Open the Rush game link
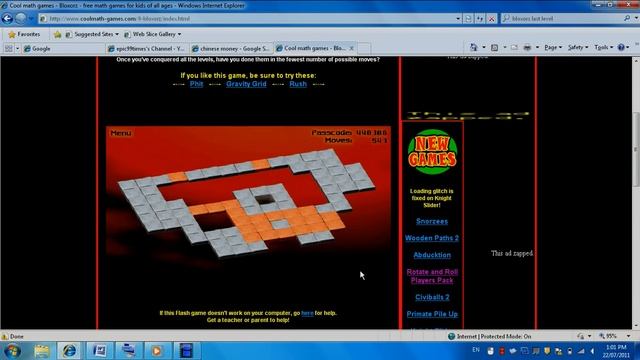This screenshot has width=640, height=360. (x=298, y=84)
